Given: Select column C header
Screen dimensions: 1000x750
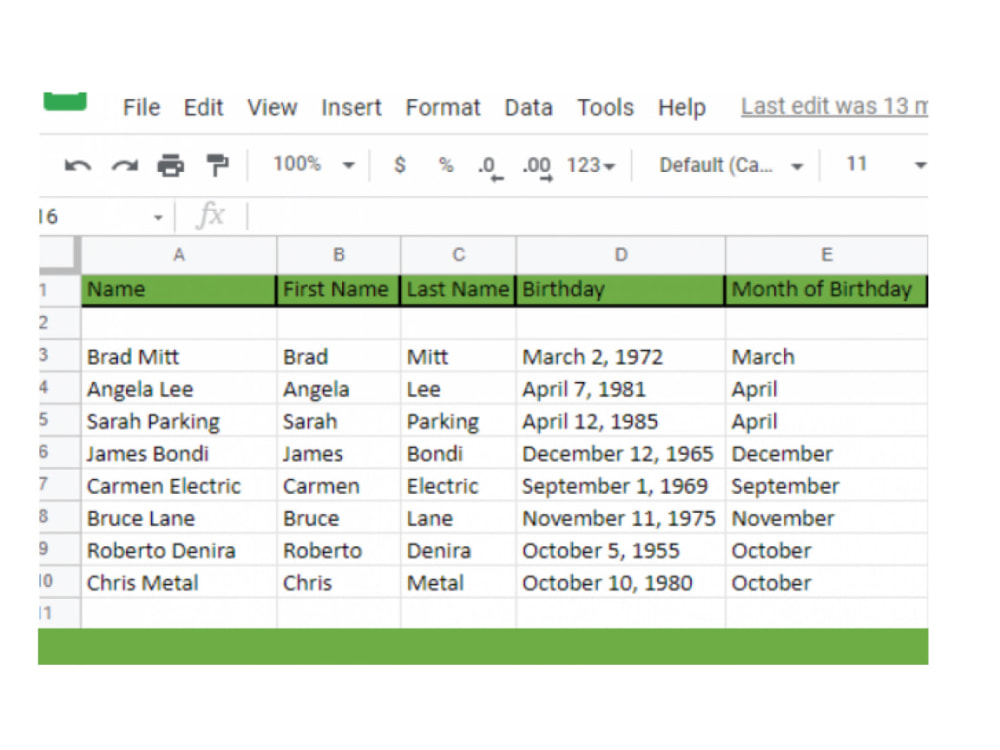Looking at the screenshot, I should (x=459, y=255).
